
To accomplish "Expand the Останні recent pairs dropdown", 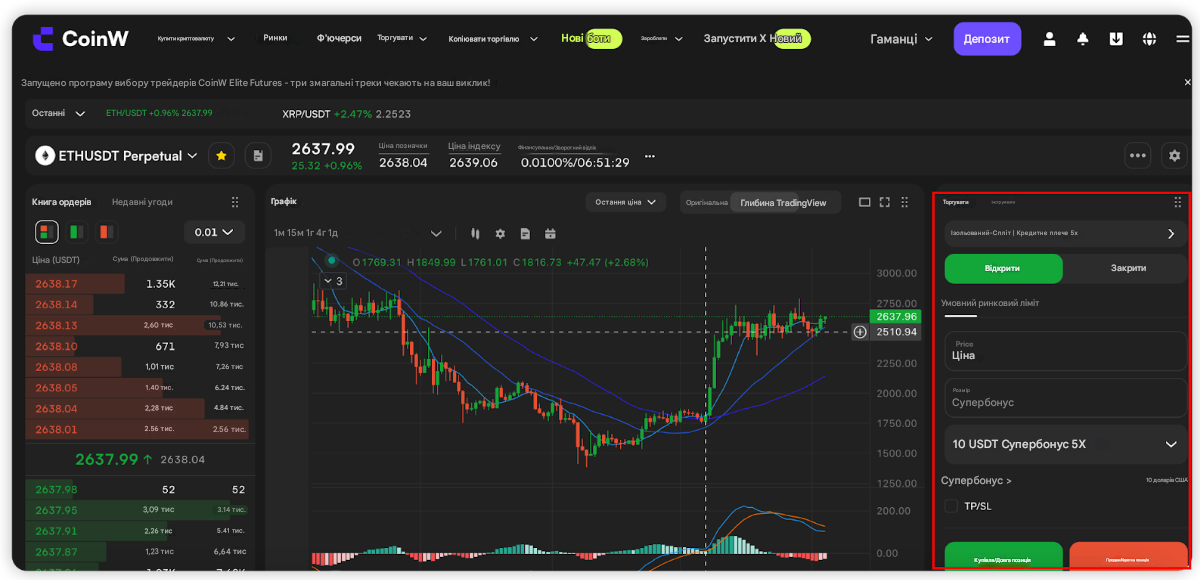I will [x=58, y=114].
